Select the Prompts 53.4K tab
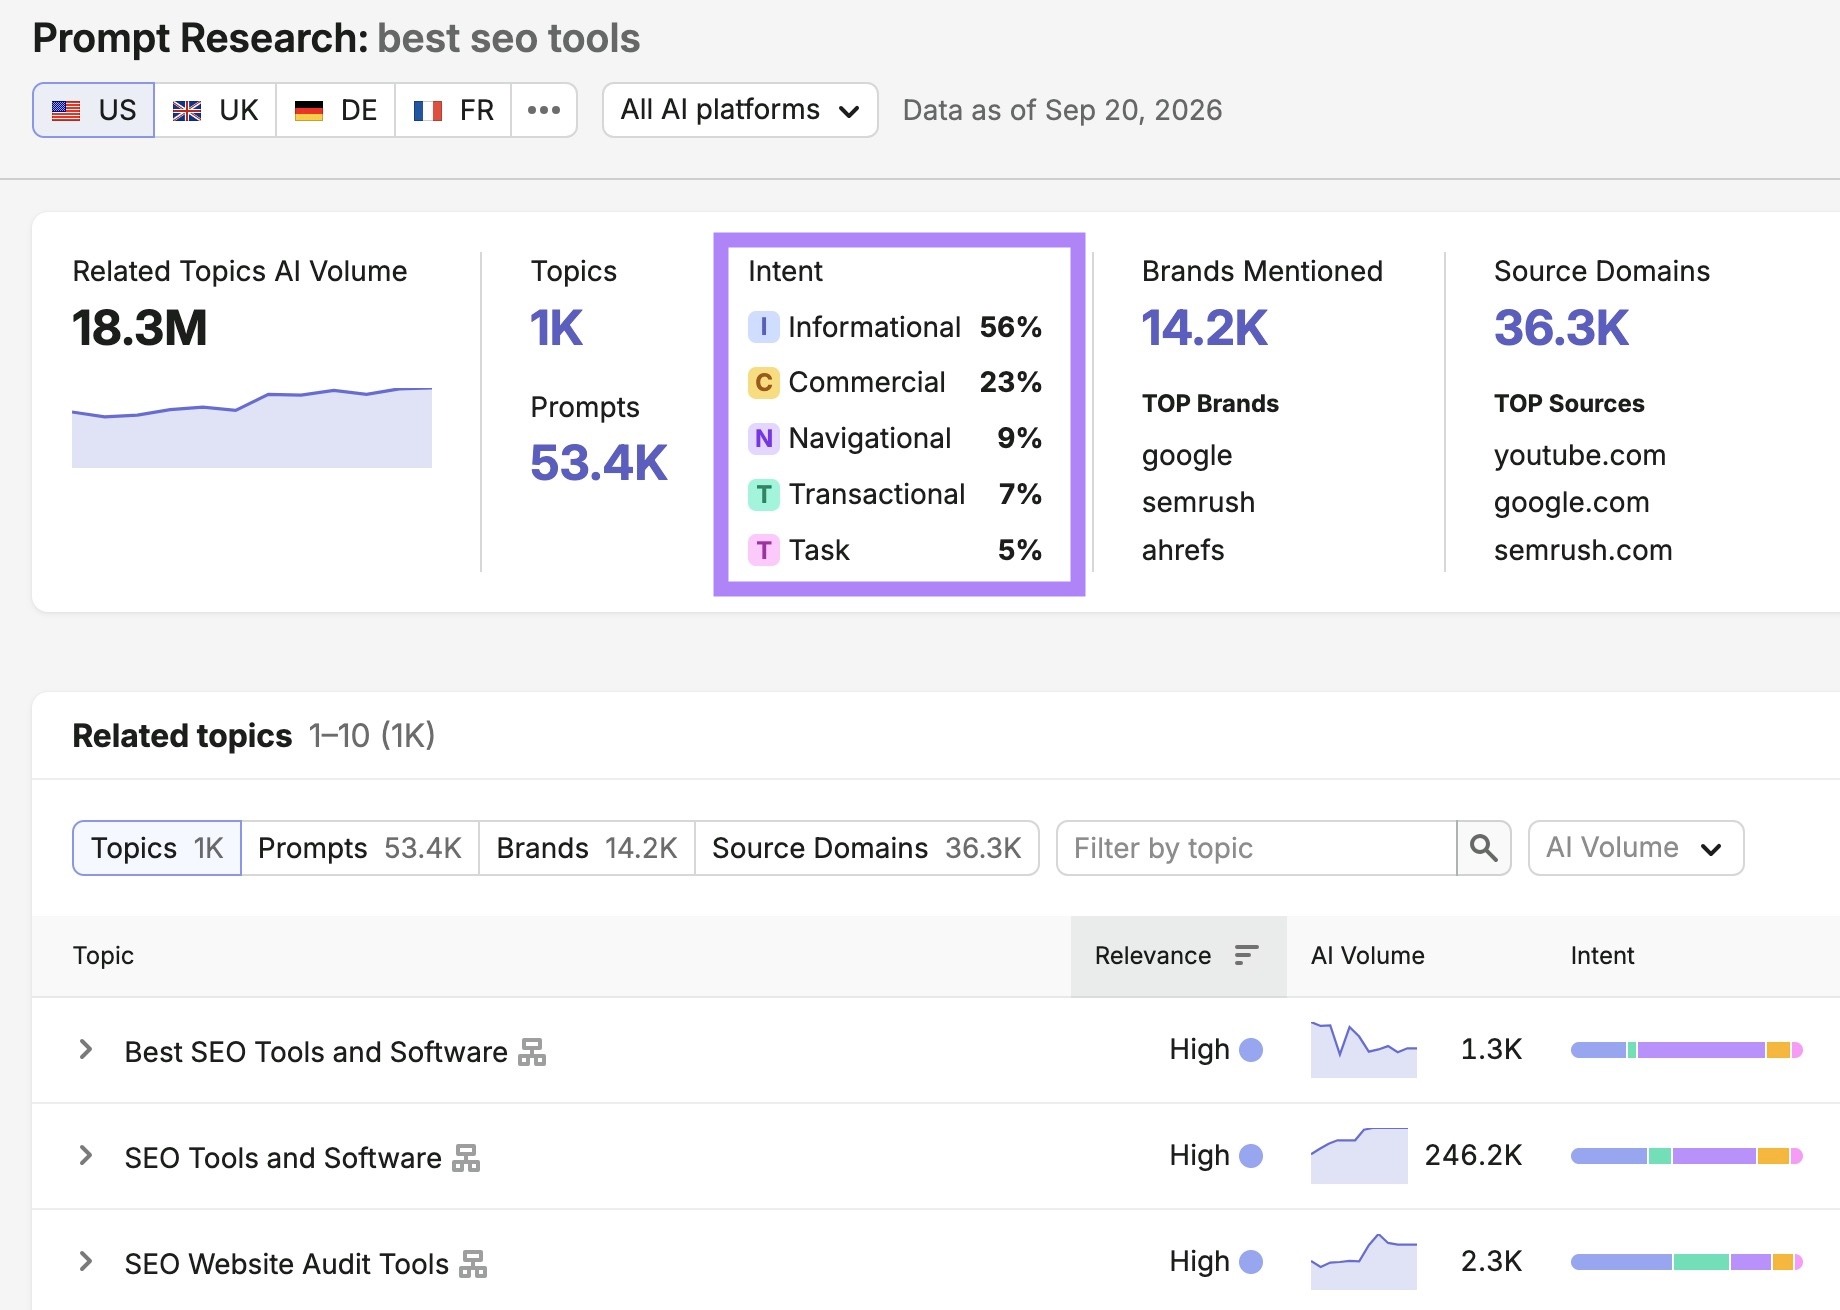 360,848
